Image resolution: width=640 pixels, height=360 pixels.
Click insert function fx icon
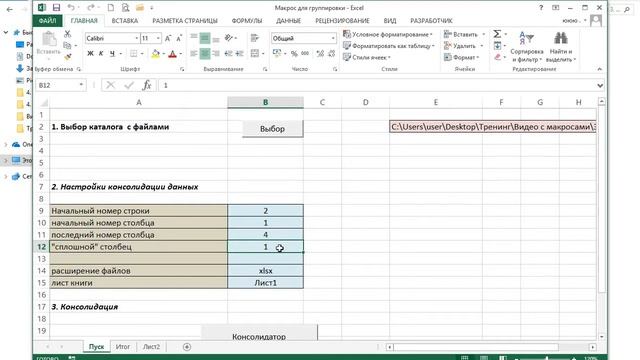[147, 85]
